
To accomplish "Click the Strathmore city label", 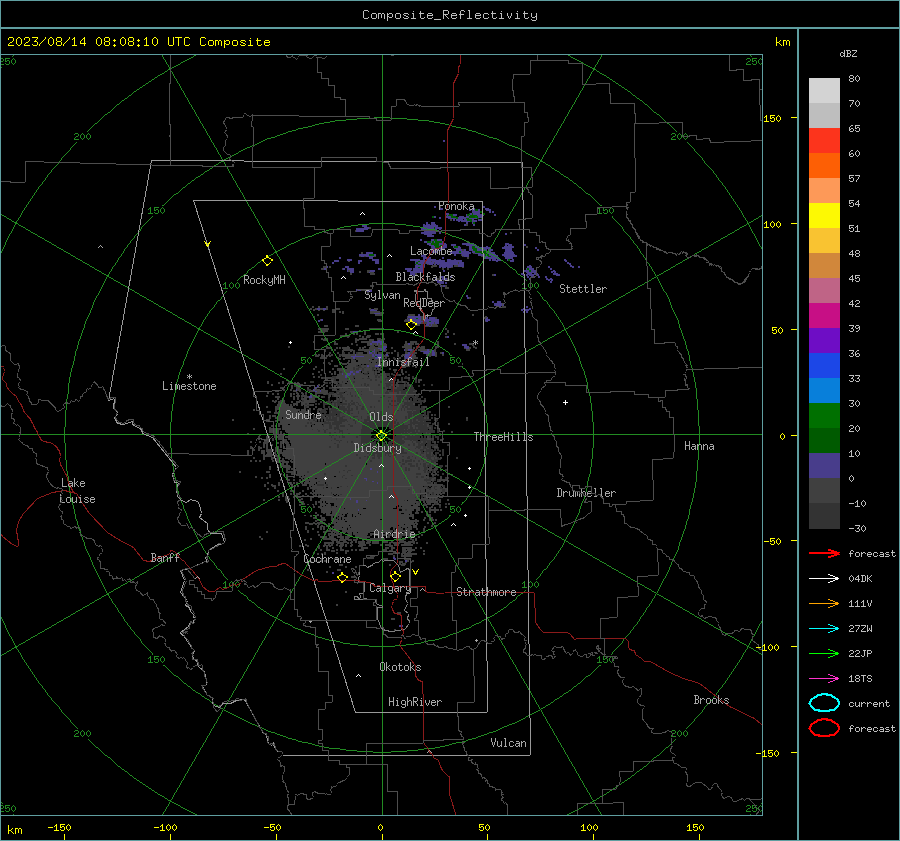I will tap(486, 592).
